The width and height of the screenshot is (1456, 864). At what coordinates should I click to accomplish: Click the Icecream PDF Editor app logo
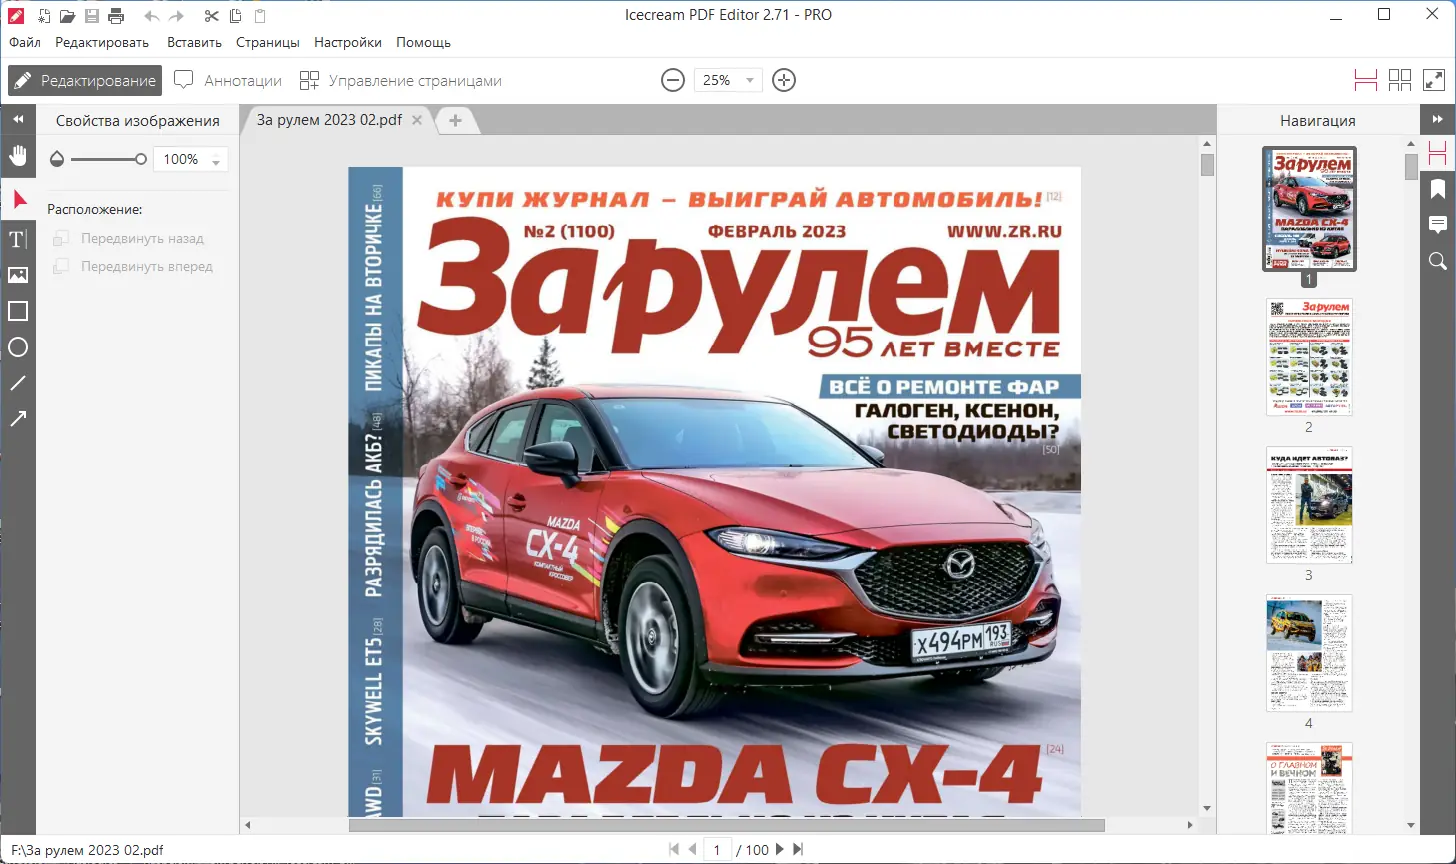[17, 16]
